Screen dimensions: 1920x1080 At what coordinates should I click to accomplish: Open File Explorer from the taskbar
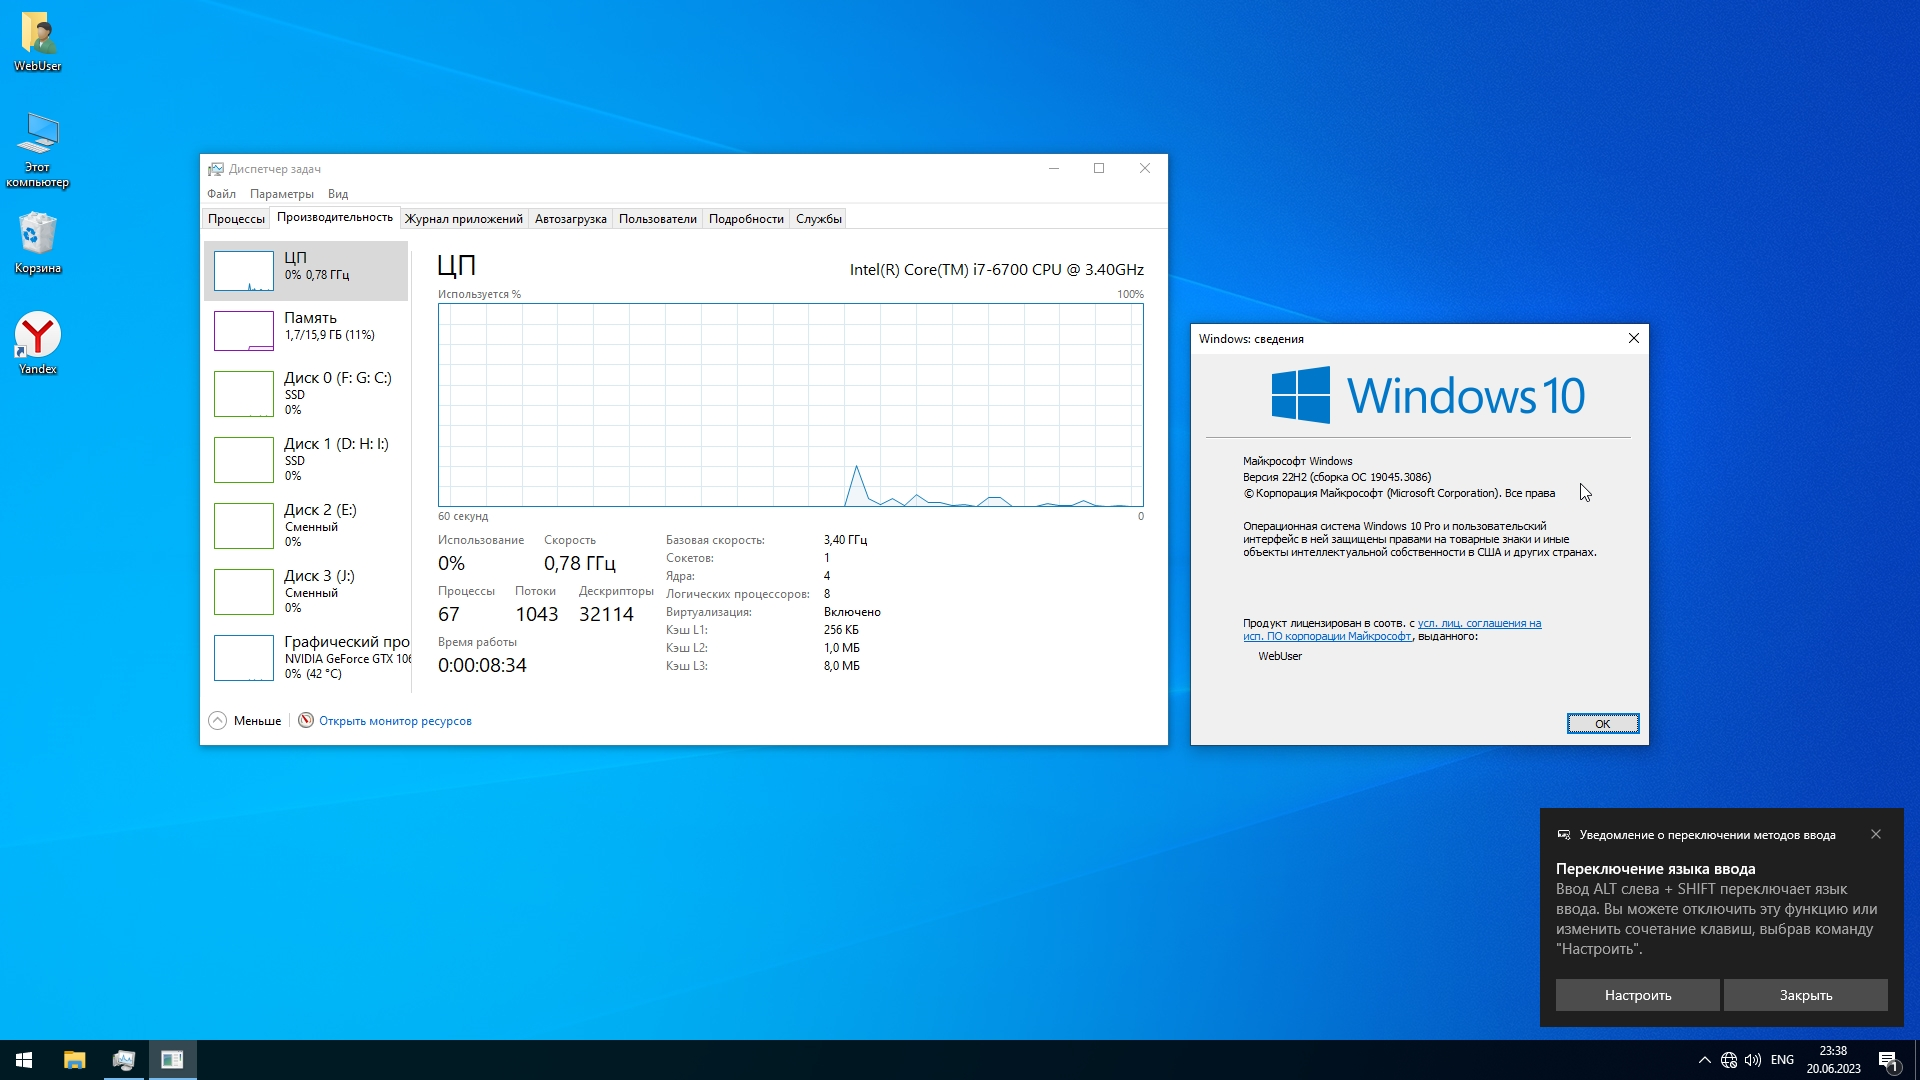[x=74, y=1060]
